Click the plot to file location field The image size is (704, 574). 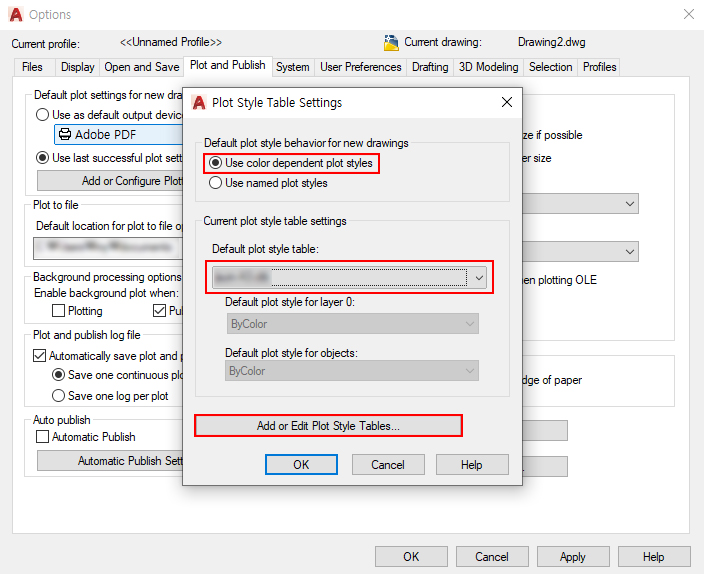(x=108, y=248)
